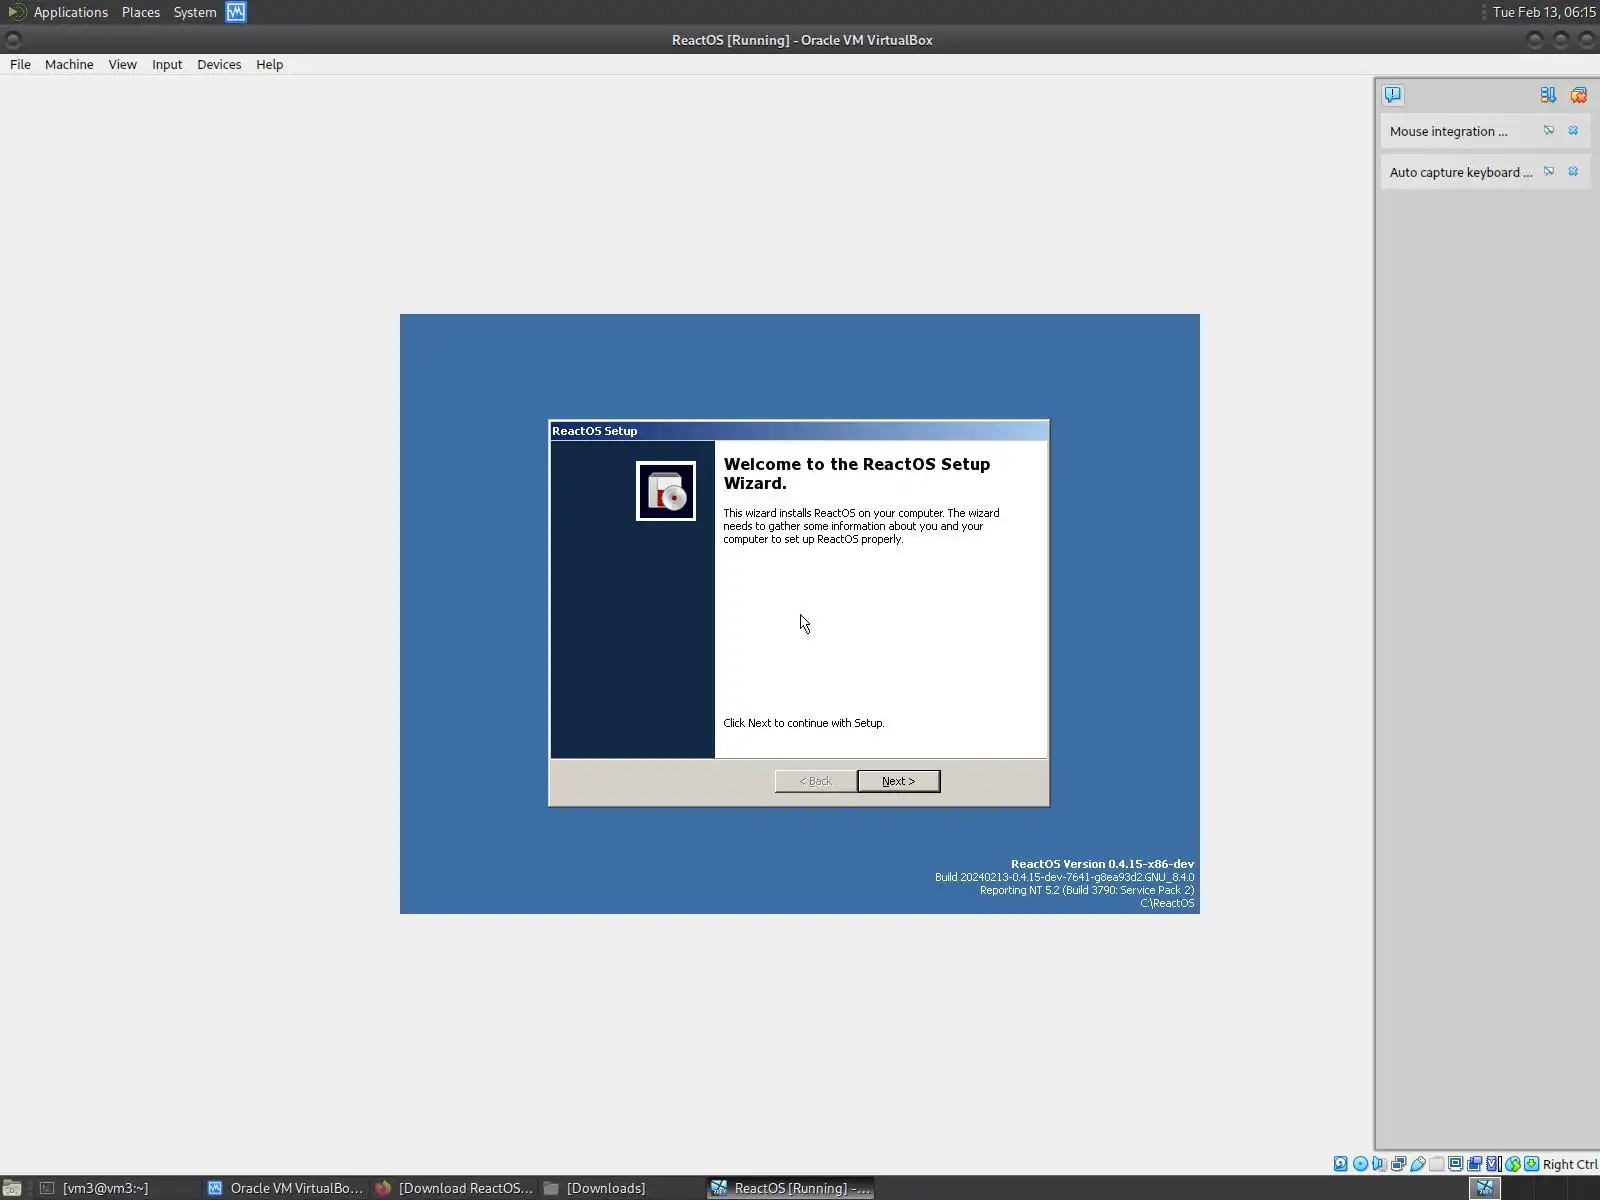Screen dimensions: 1600x1200
Task: Maximize the VirtualBox window
Action: [x=1561, y=40]
